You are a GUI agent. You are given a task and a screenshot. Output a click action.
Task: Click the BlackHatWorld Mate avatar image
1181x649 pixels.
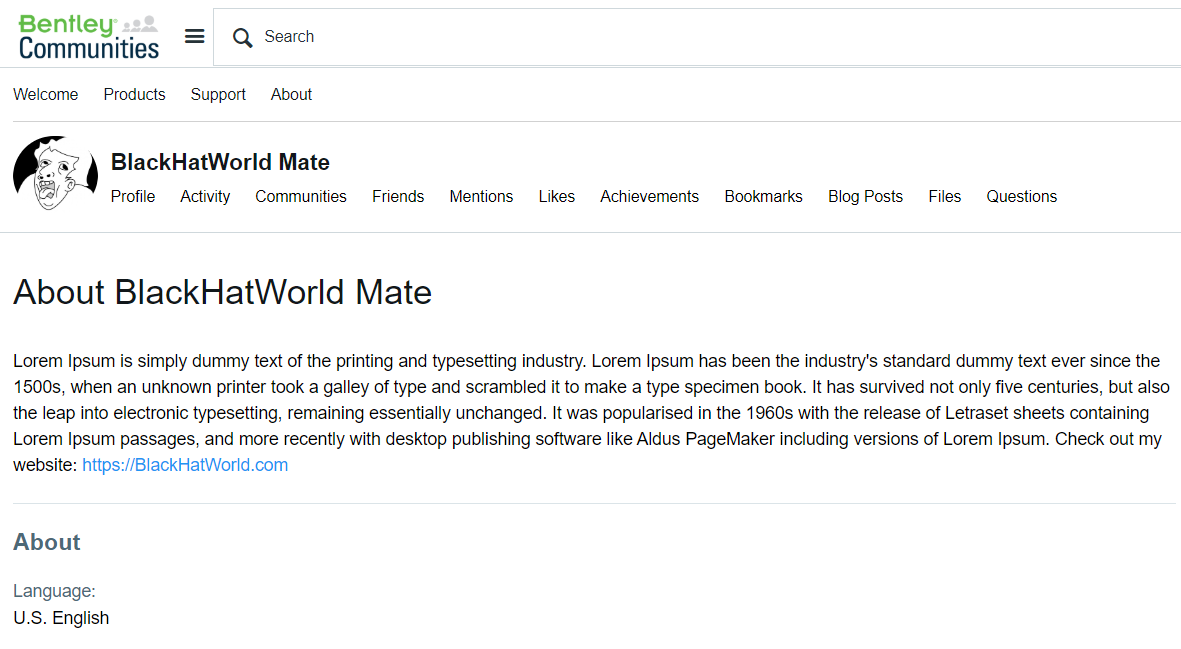point(56,173)
